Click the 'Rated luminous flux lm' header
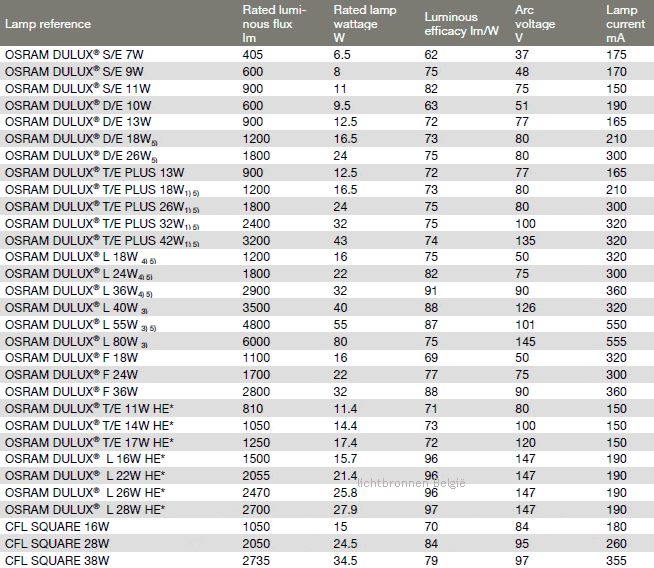654x568 pixels. pyautogui.click(x=274, y=24)
